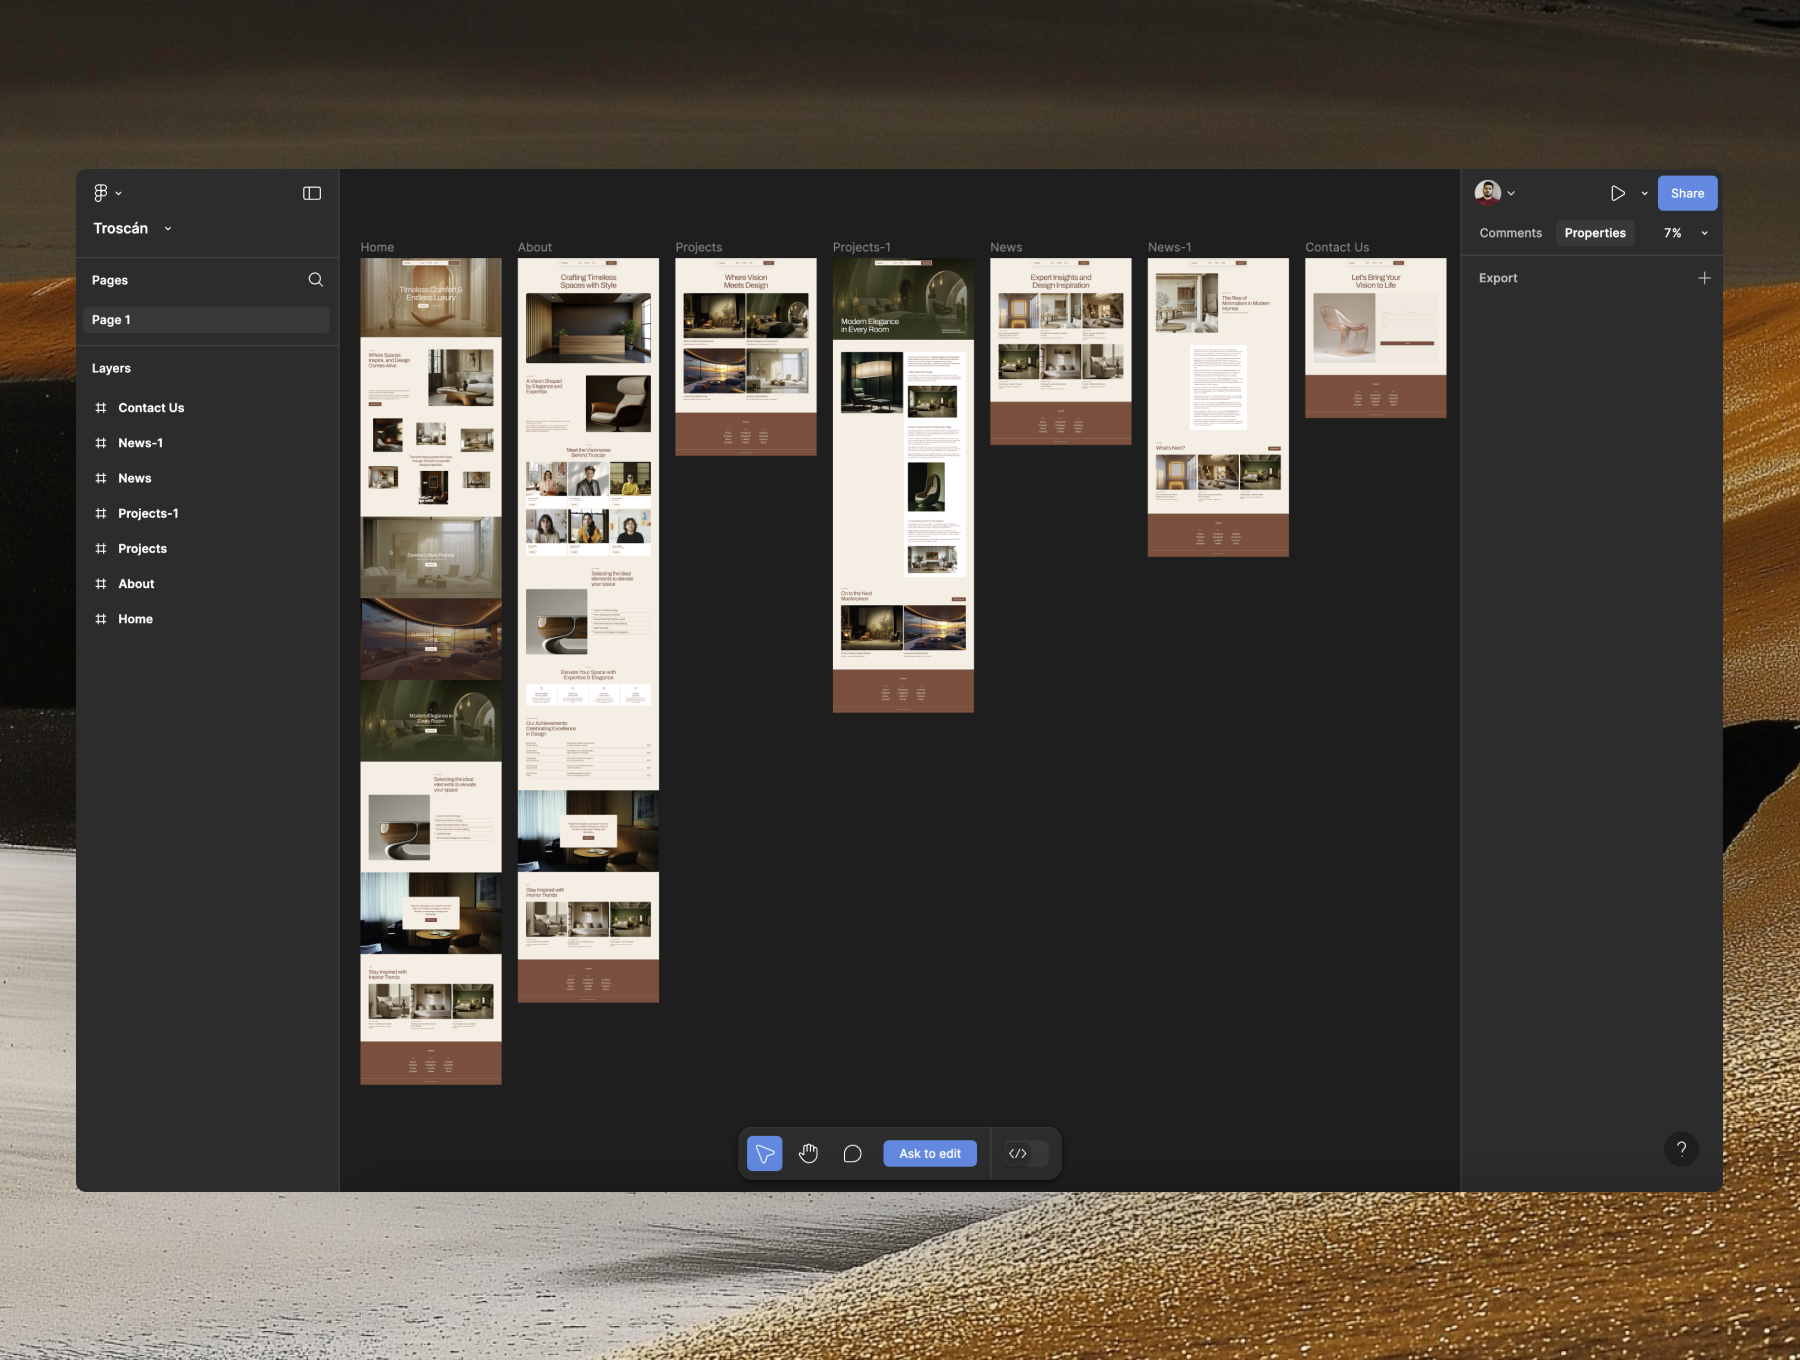Collapse the left sidebar panel icon
Screen dimensions: 1800x1360
tap(312, 193)
